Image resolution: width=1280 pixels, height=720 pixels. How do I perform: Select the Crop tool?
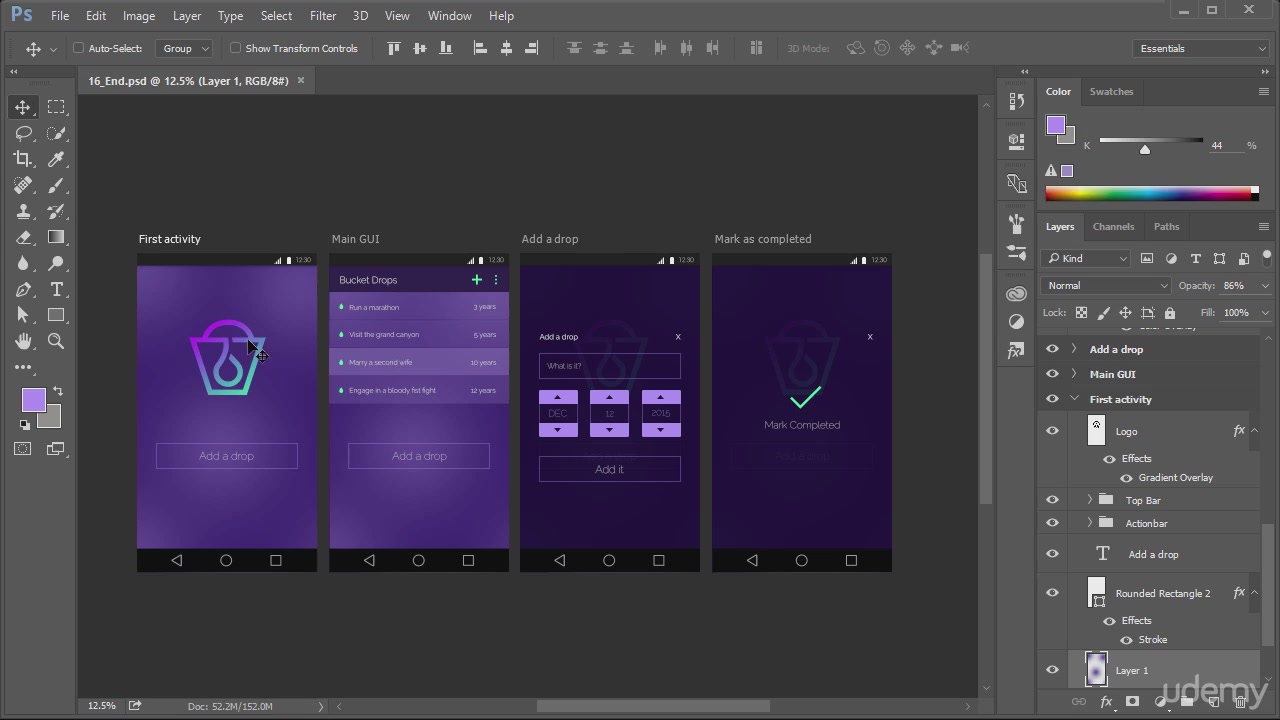[22, 159]
